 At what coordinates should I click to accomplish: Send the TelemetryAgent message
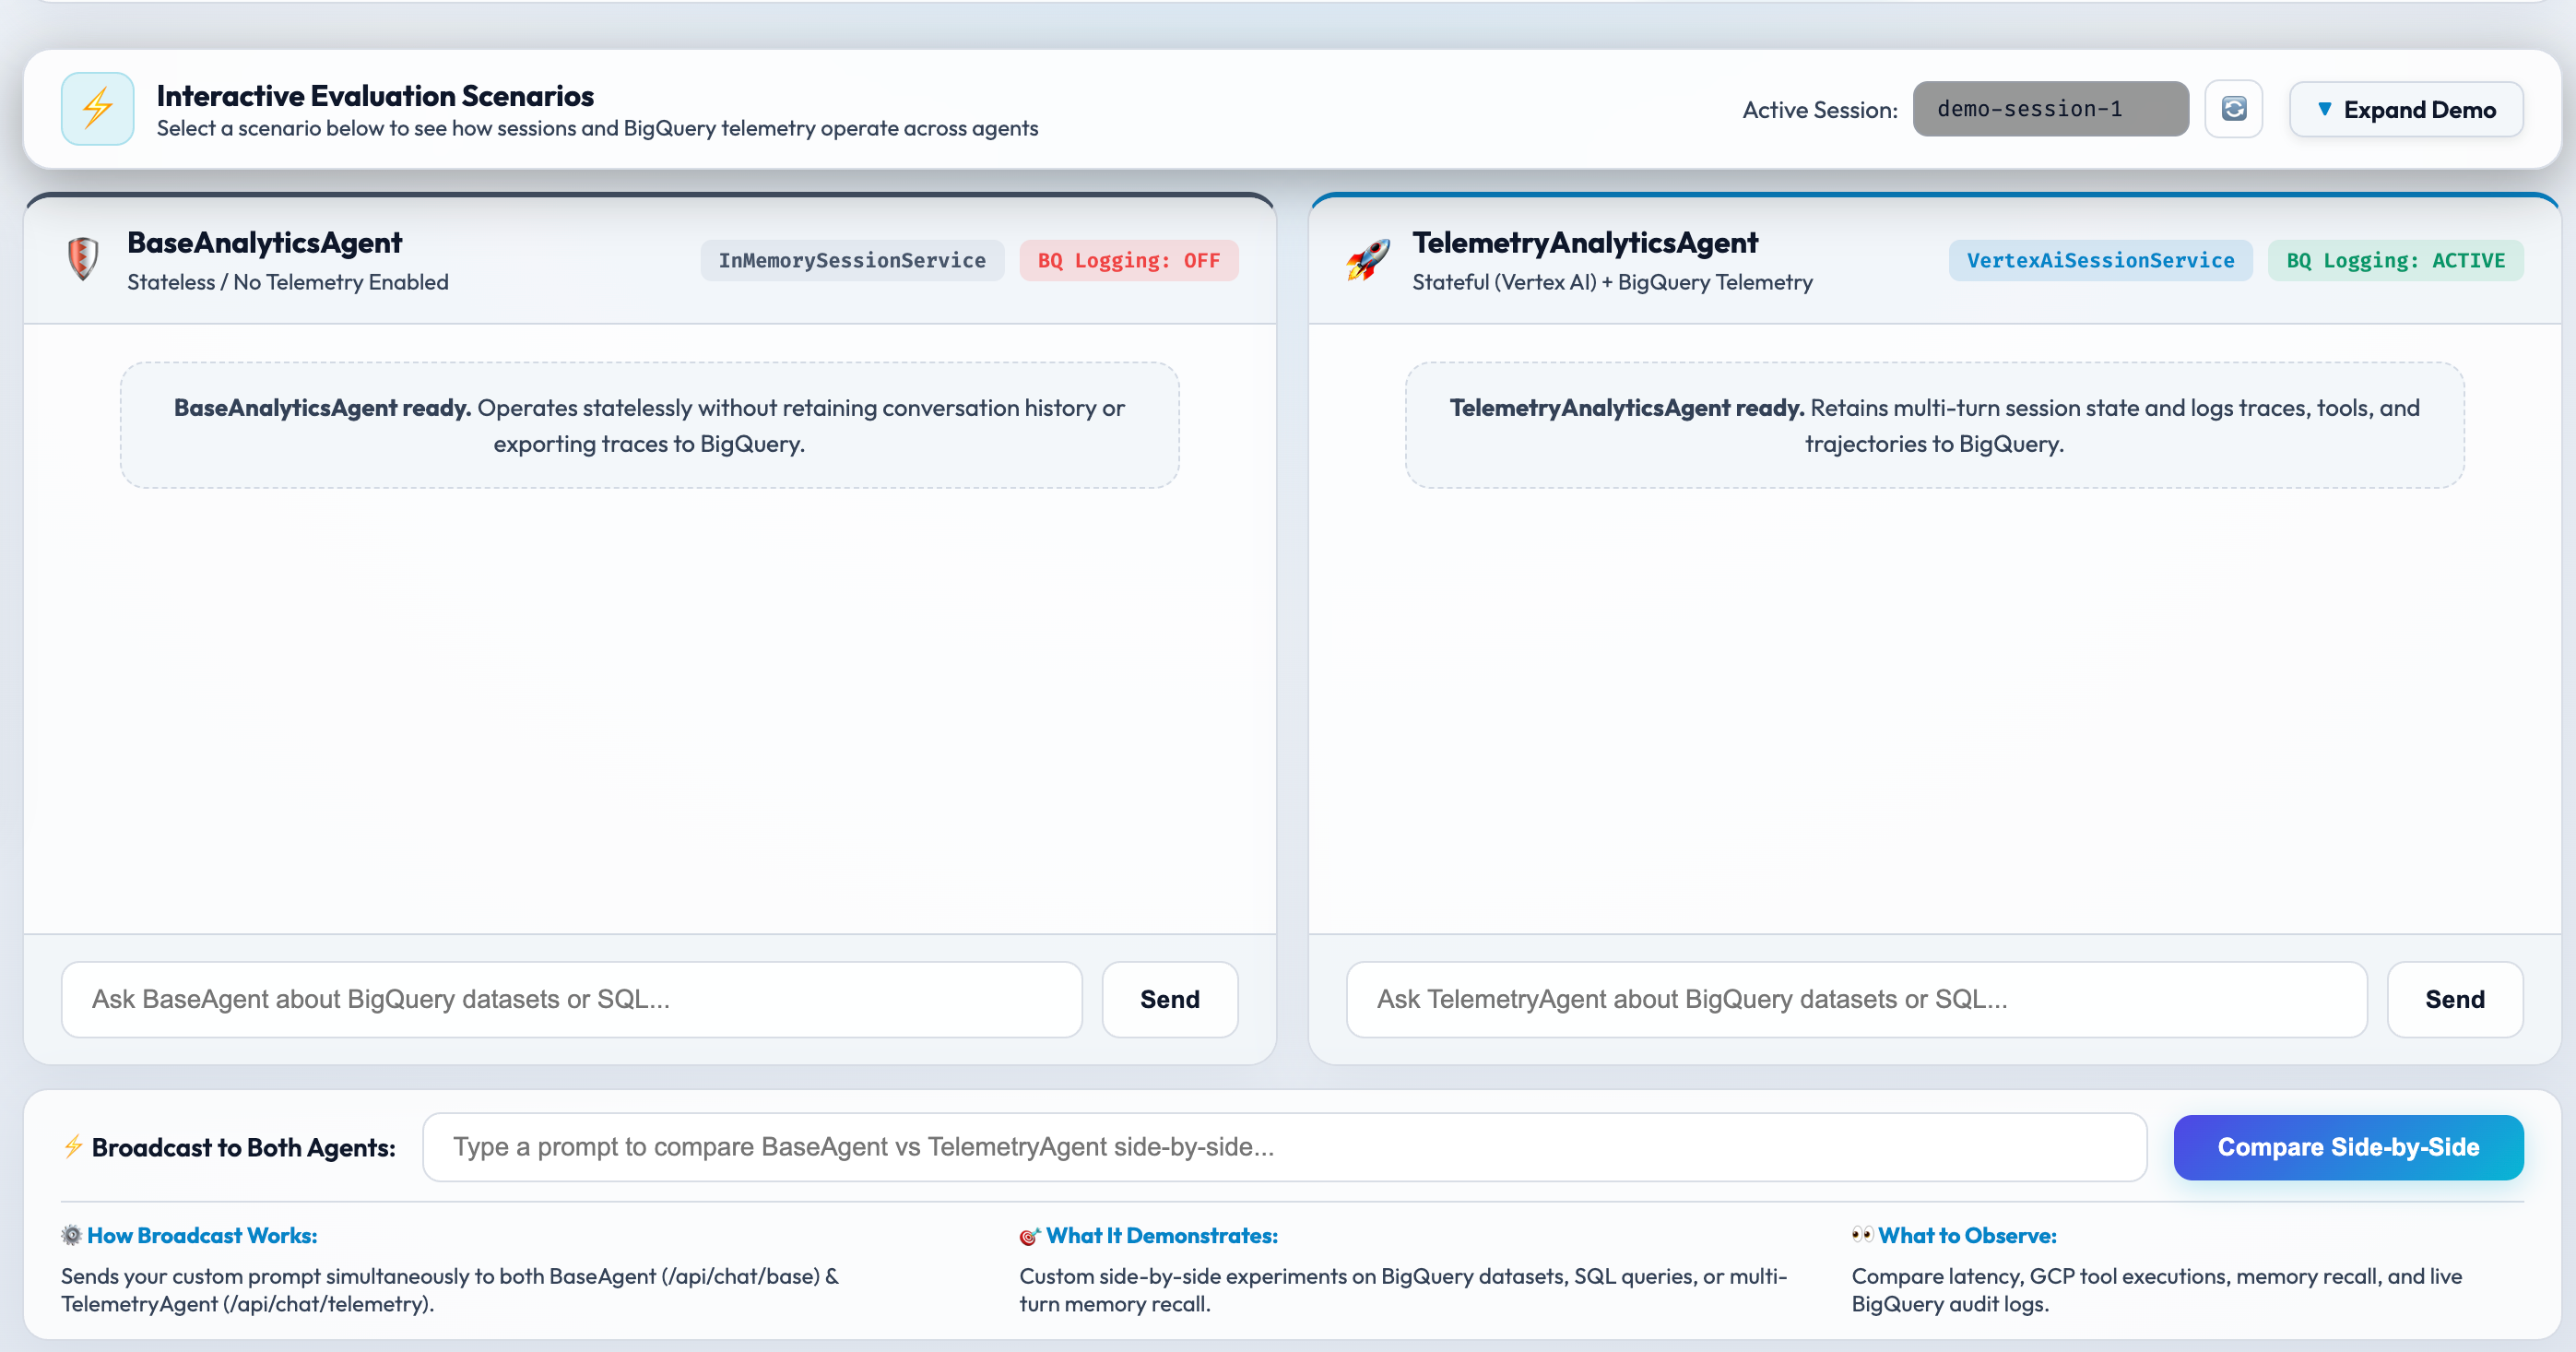[2454, 999]
